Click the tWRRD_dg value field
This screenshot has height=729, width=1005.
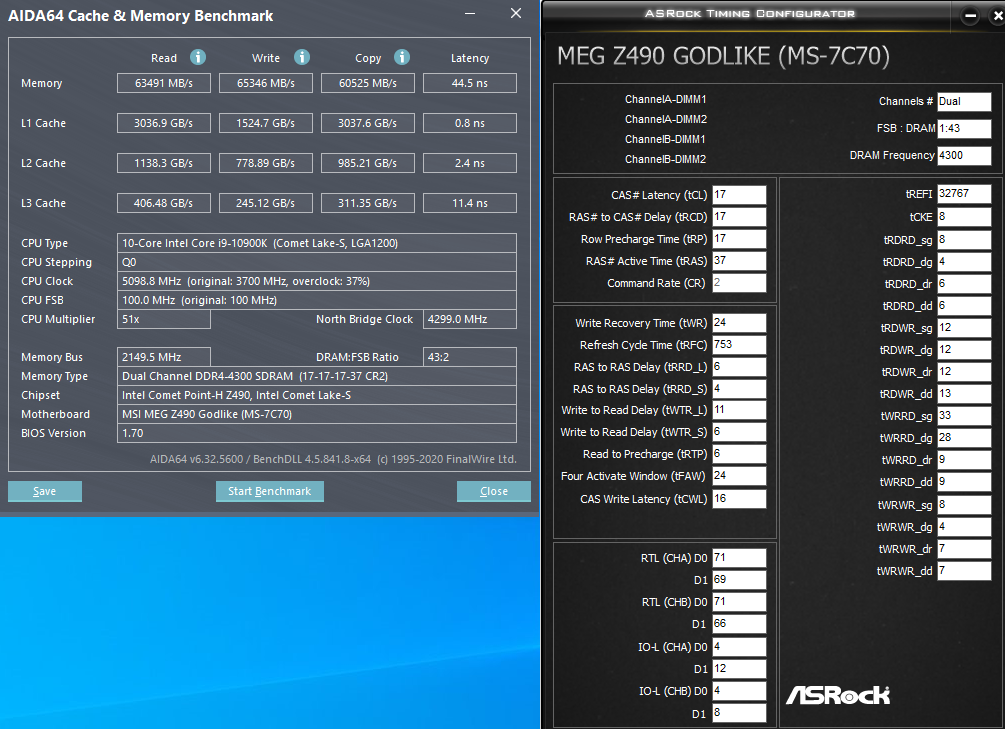coord(964,438)
